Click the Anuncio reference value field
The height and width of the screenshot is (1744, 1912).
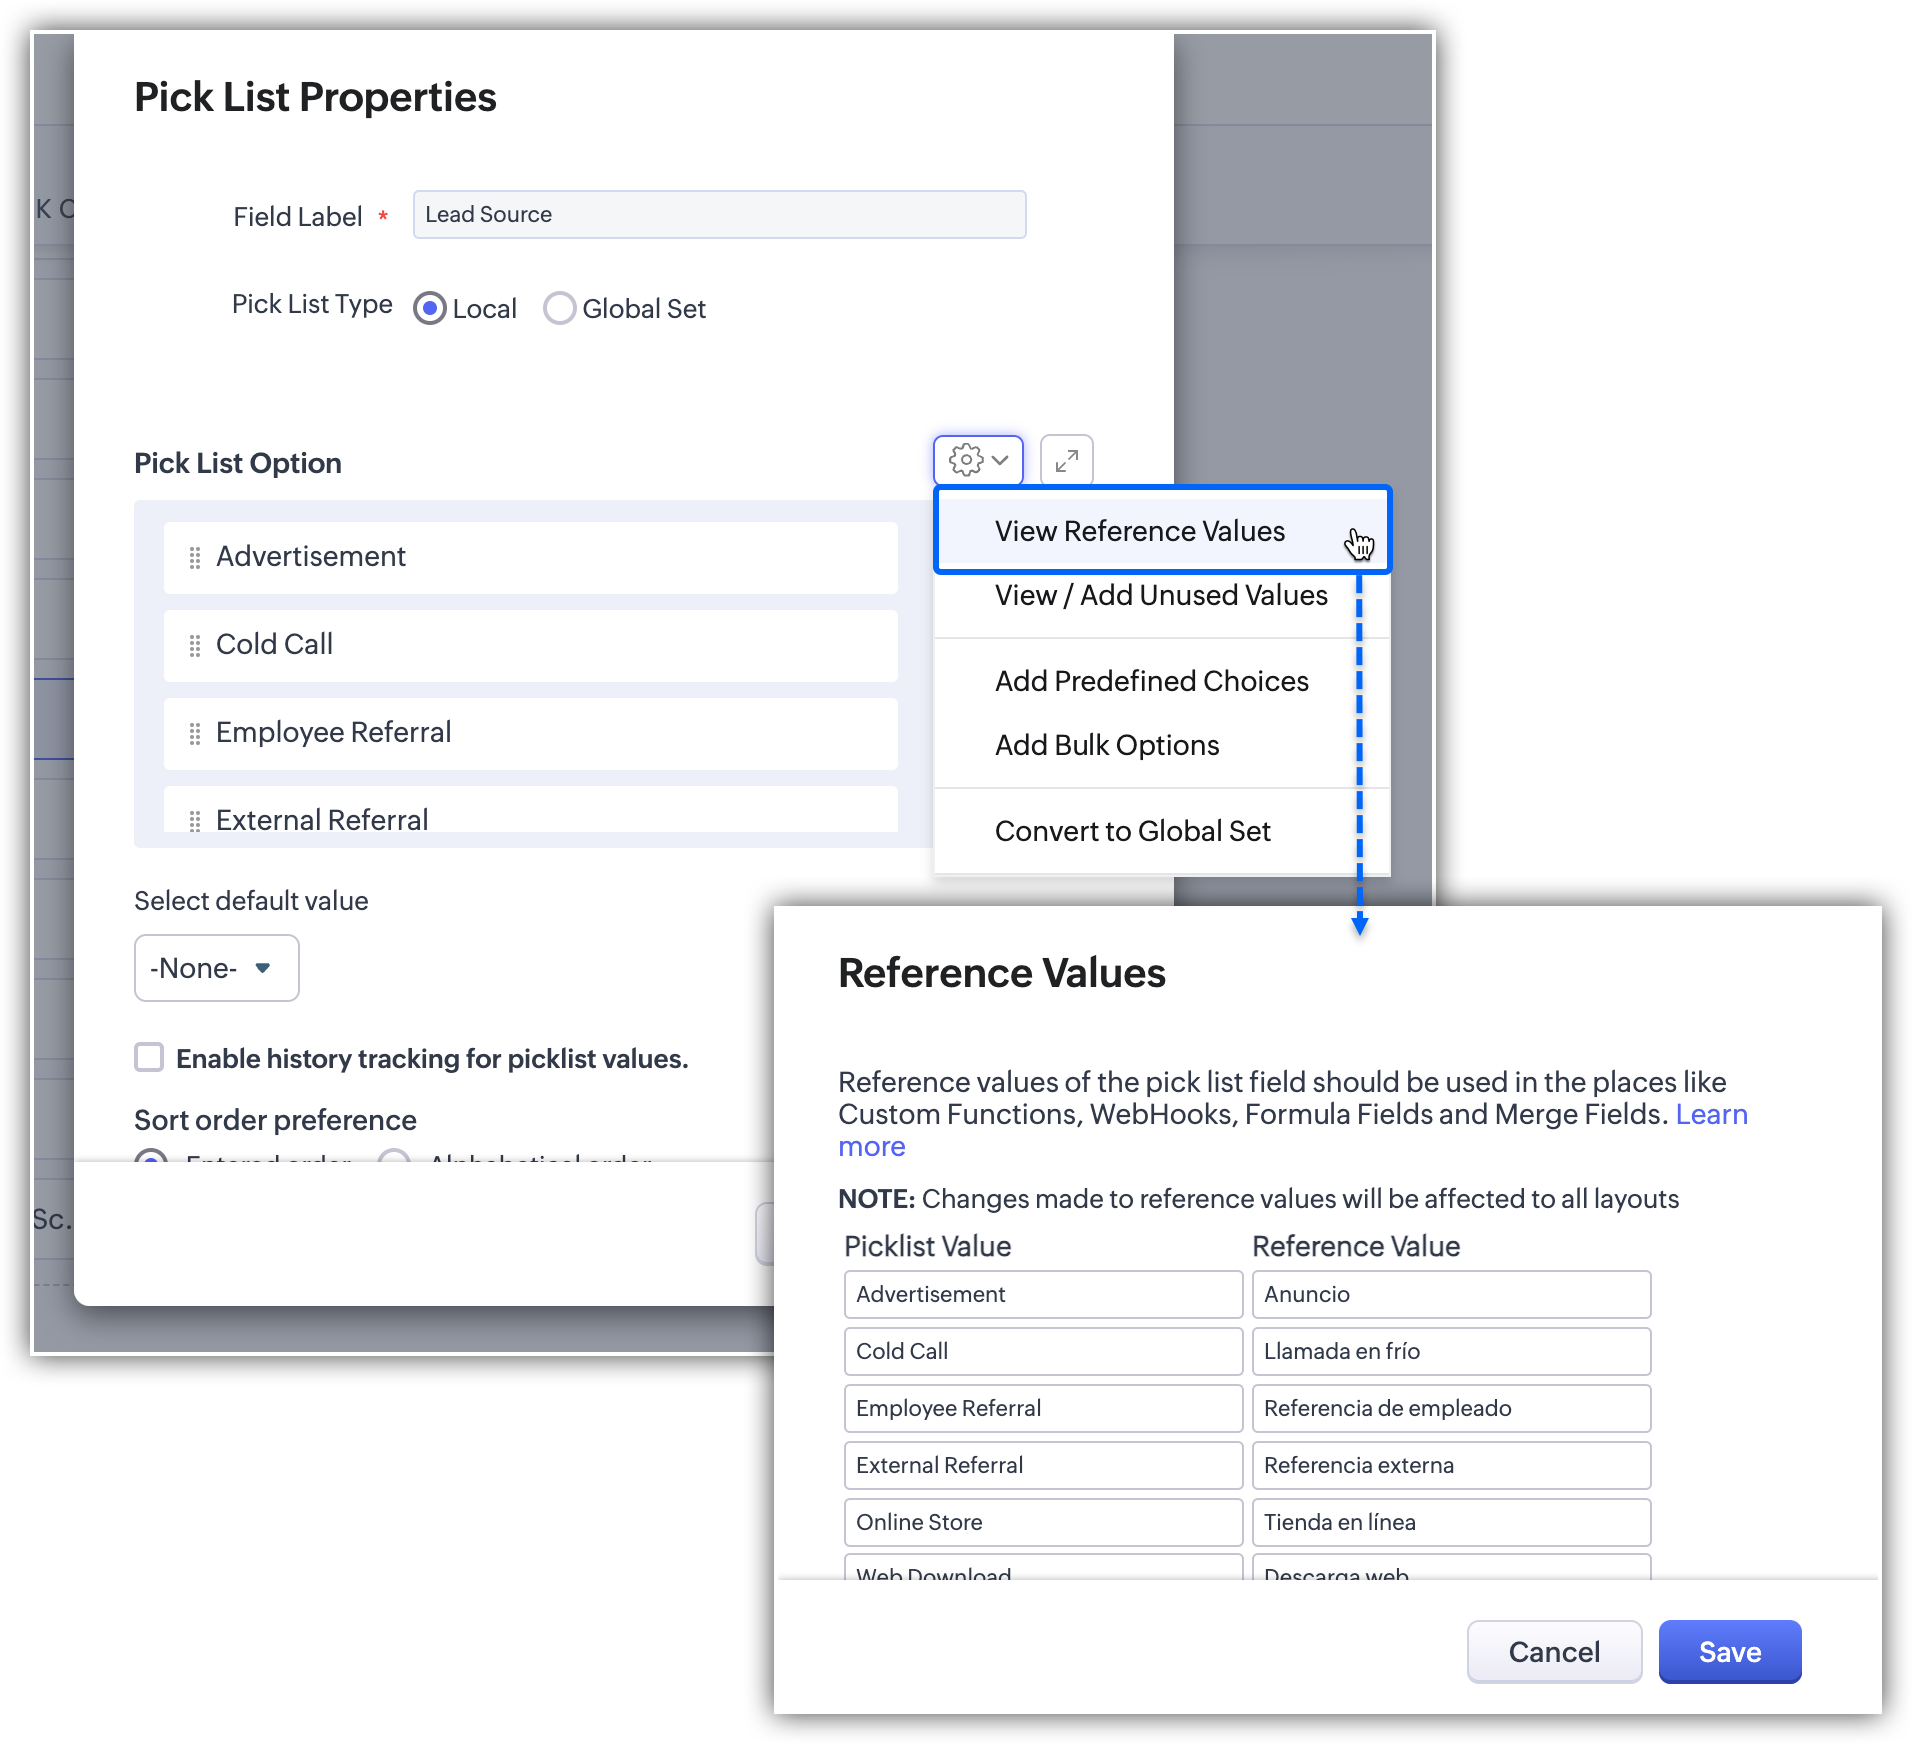1450,1294
